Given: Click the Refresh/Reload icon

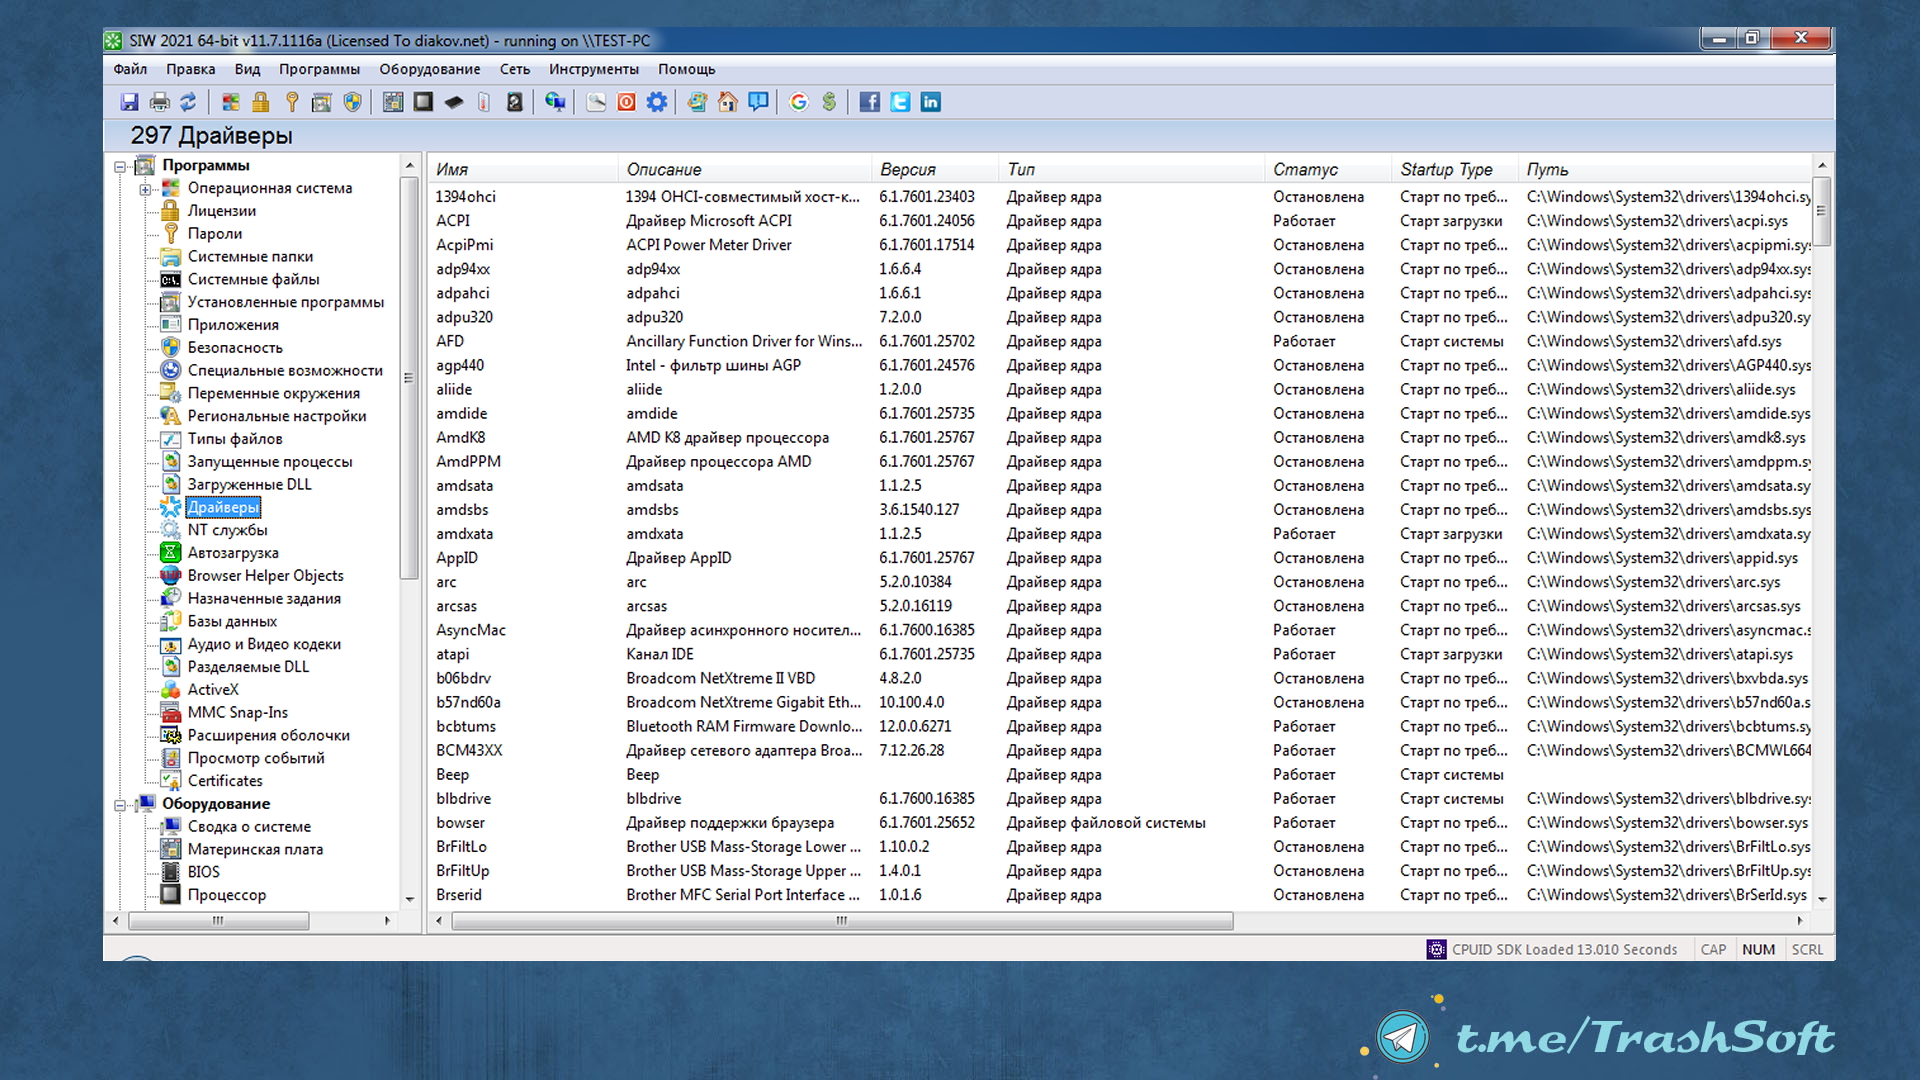Looking at the screenshot, I should click(x=191, y=102).
